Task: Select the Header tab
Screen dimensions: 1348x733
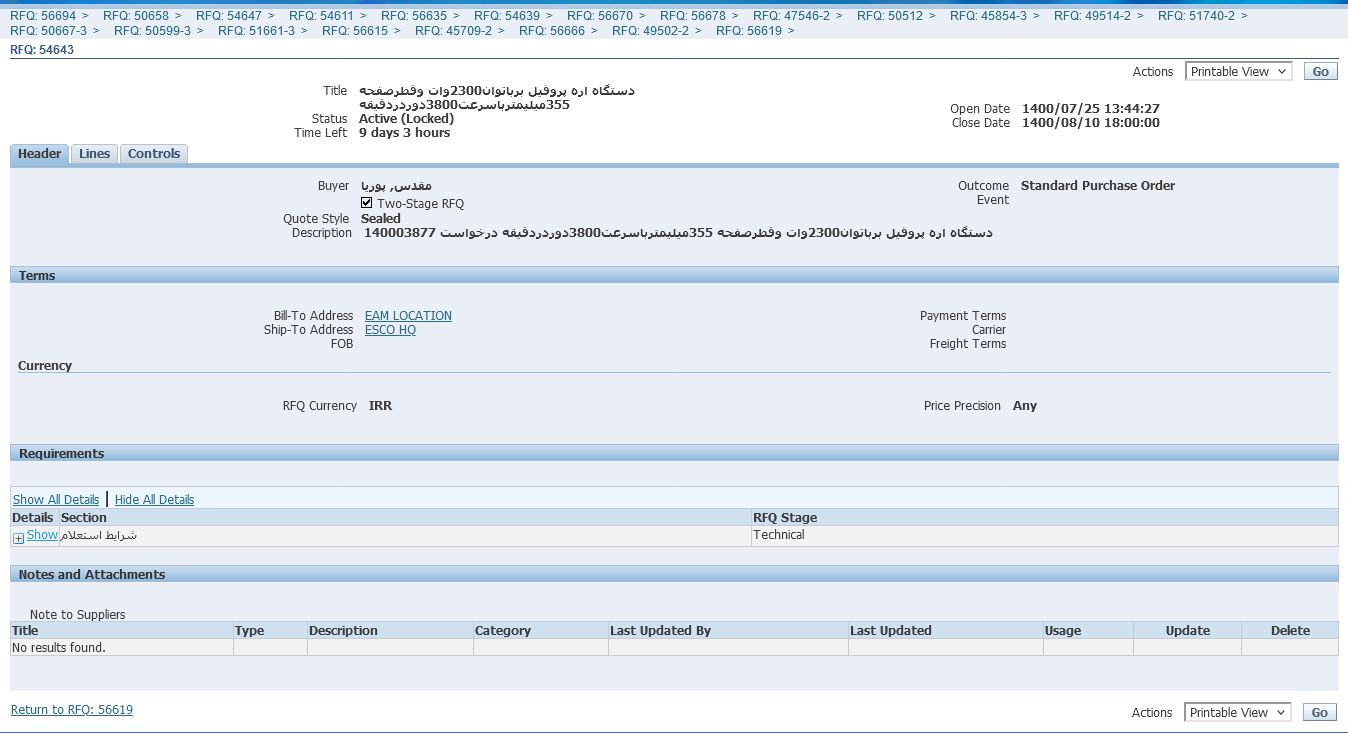Action: (x=40, y=154)
